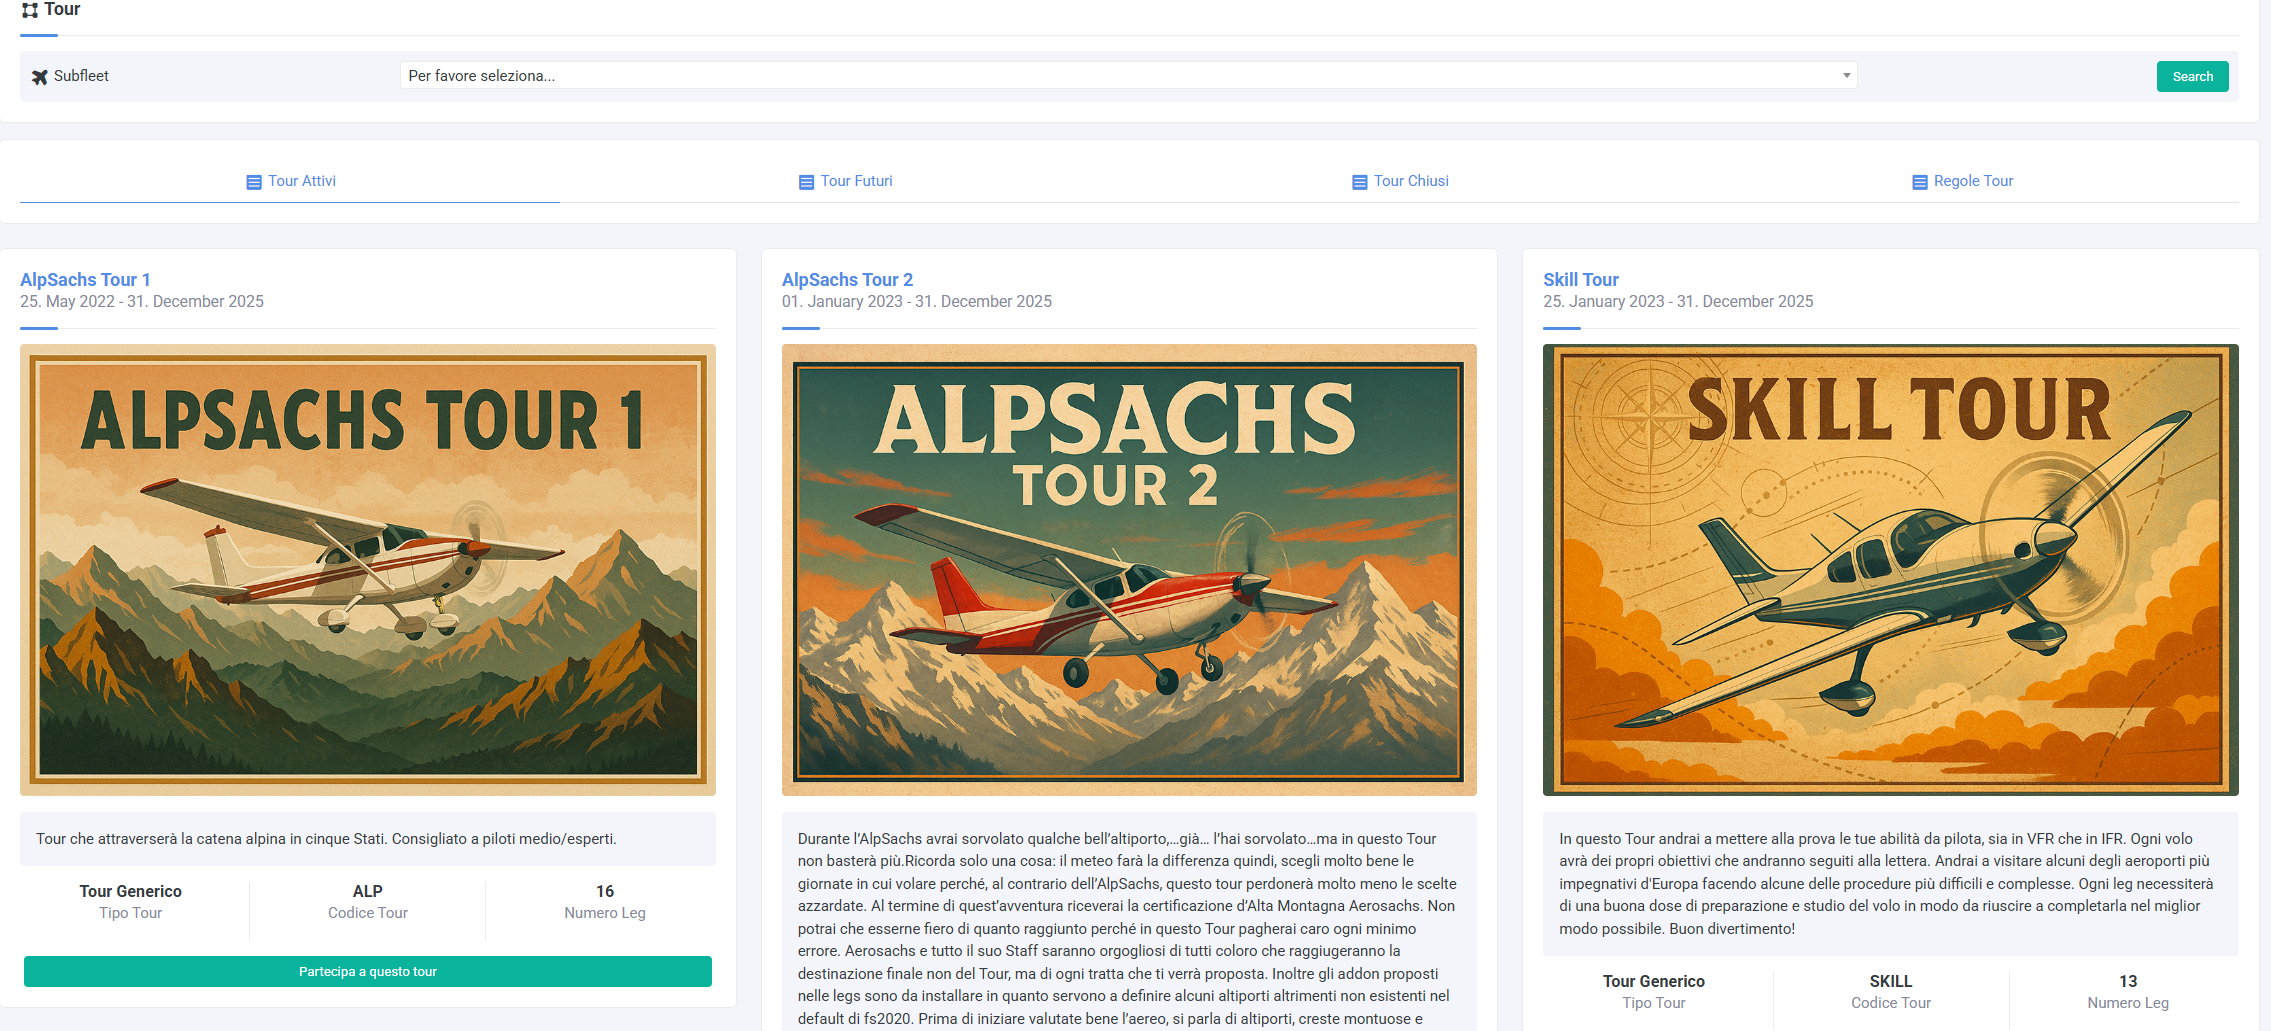Open the Regole Tour tab
The image size is (2271, 1031).
coord(1963,181)
